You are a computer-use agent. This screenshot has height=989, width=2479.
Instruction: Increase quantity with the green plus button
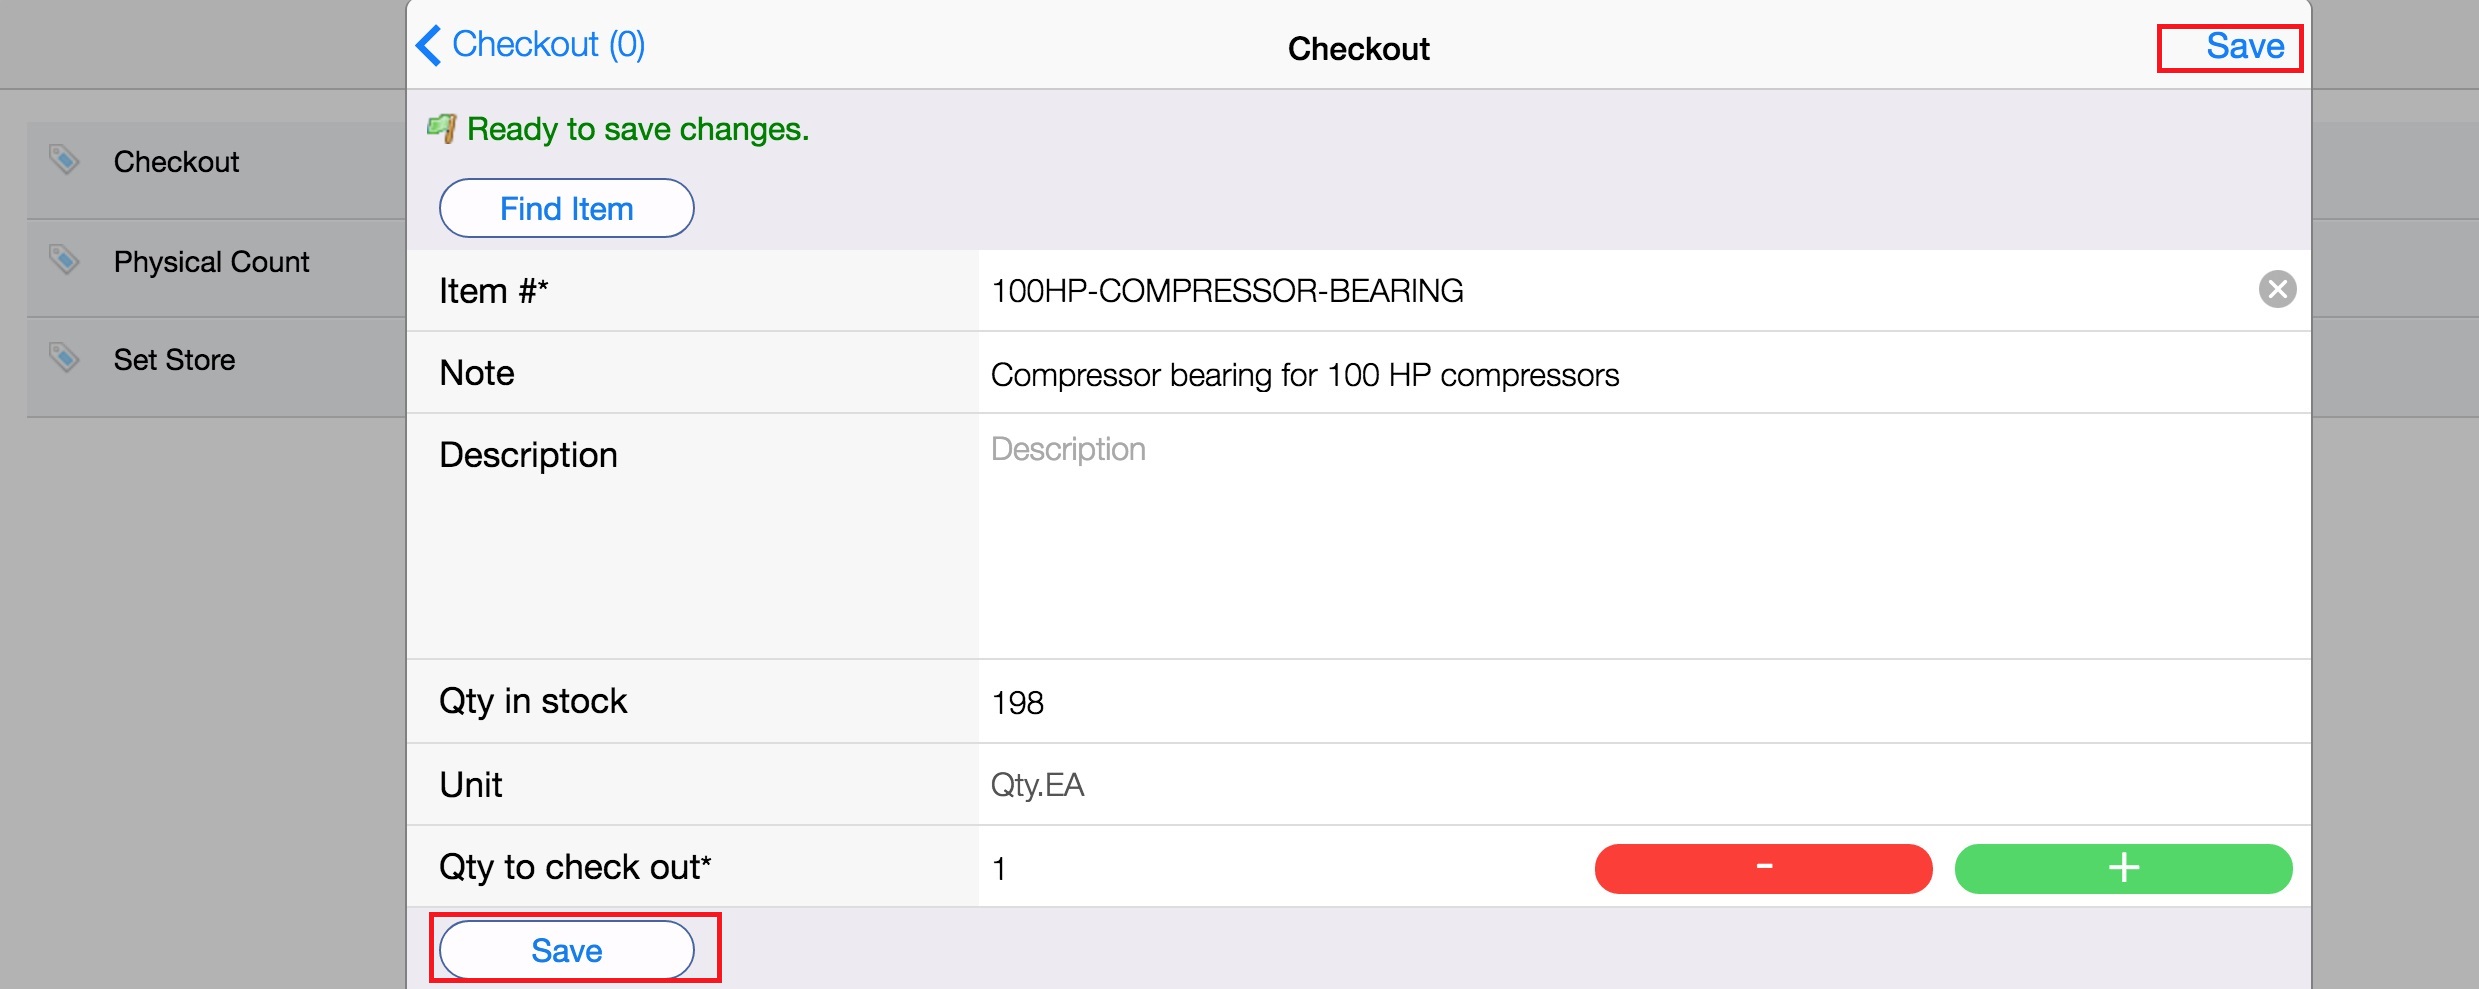tap(2123, 868)
